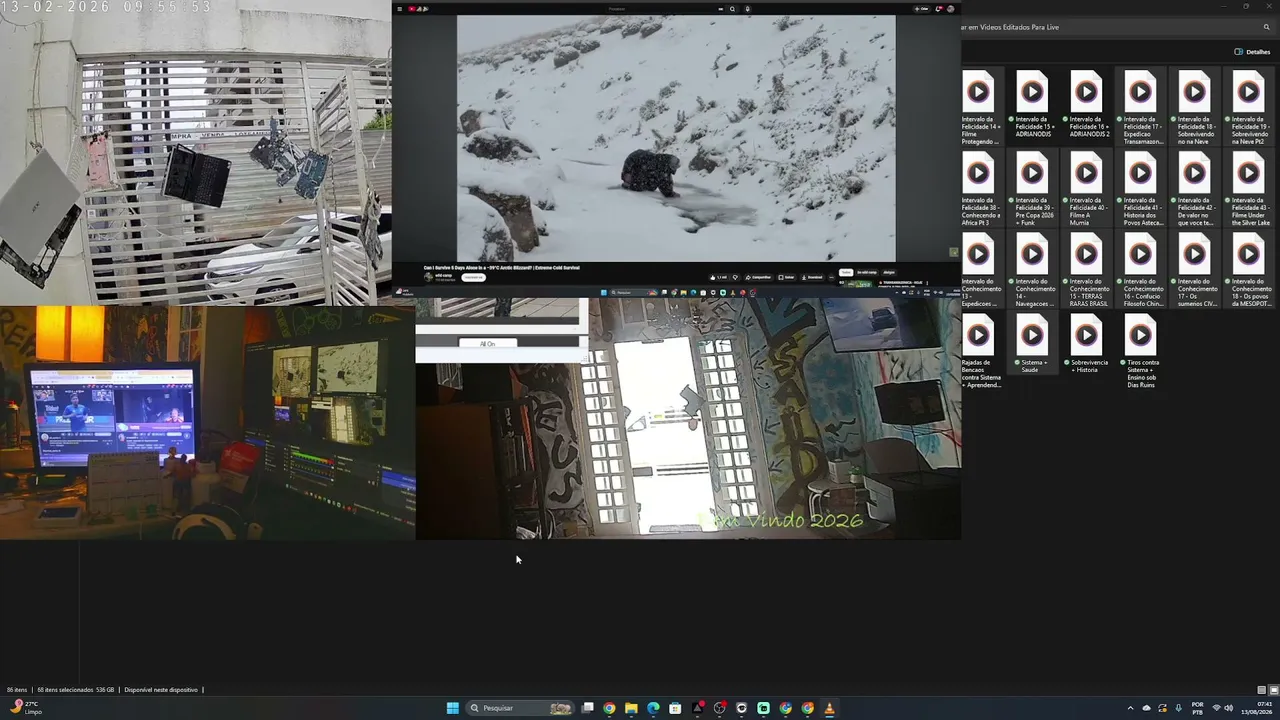
Task: Select Intervalo da Felicidade 38 - Conhecendo a Africa Pt 3
Action: 982,189
